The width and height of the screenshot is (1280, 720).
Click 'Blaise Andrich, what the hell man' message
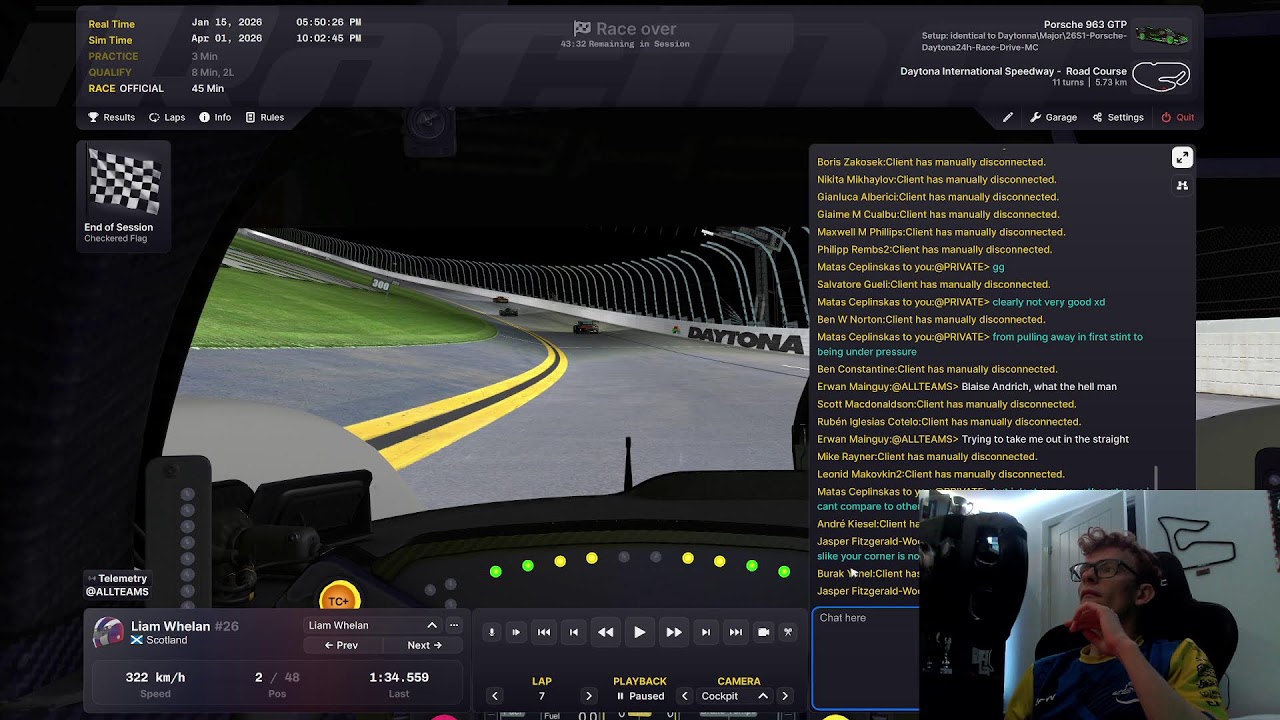1038,387
